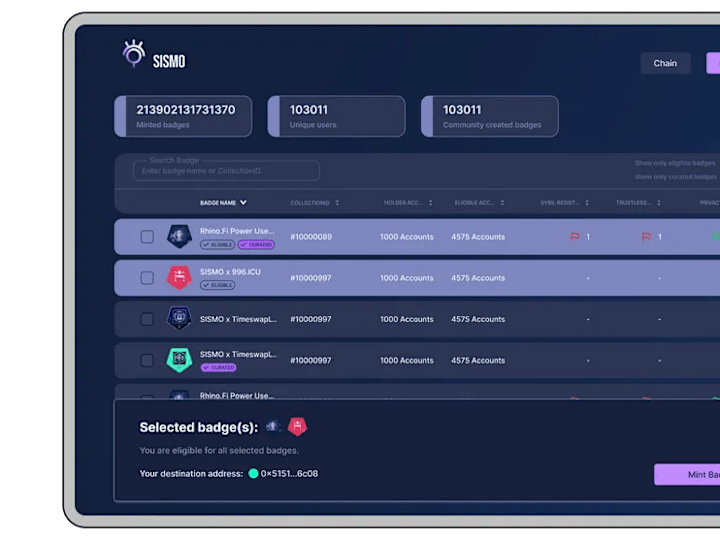This screenshot has height=540, width=720.
Task: Toggle Show only eligible badges
Action: pyautogui.click(x=675, y=163)
